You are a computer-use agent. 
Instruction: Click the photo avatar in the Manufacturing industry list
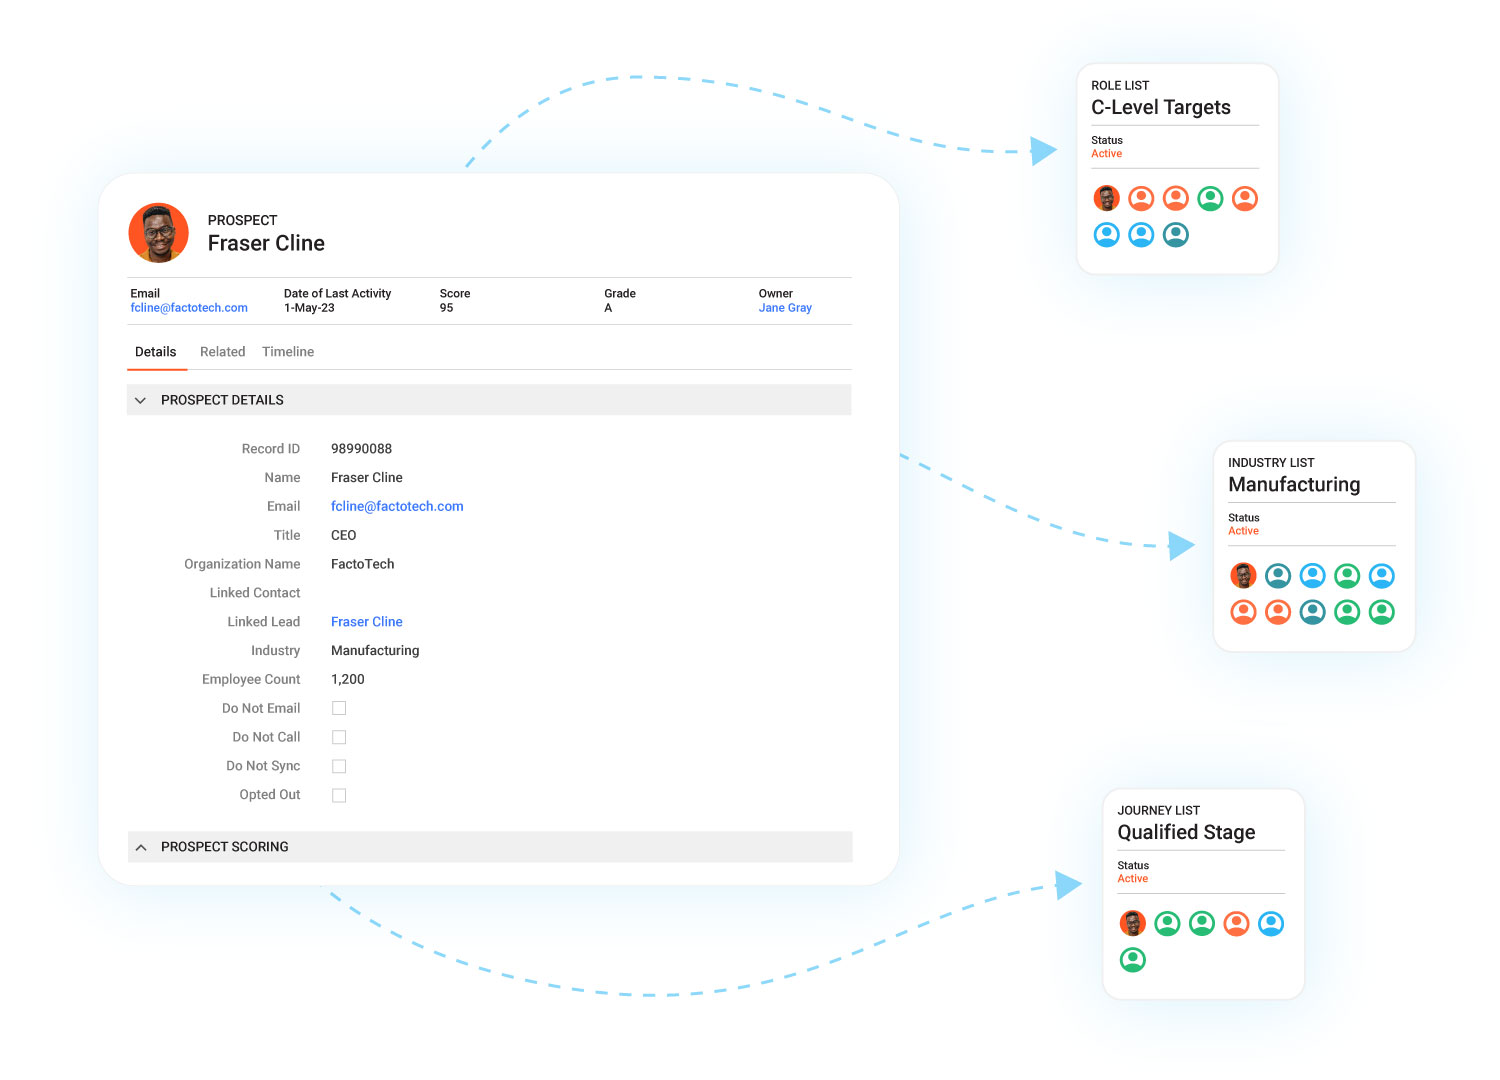point(1243,575)
